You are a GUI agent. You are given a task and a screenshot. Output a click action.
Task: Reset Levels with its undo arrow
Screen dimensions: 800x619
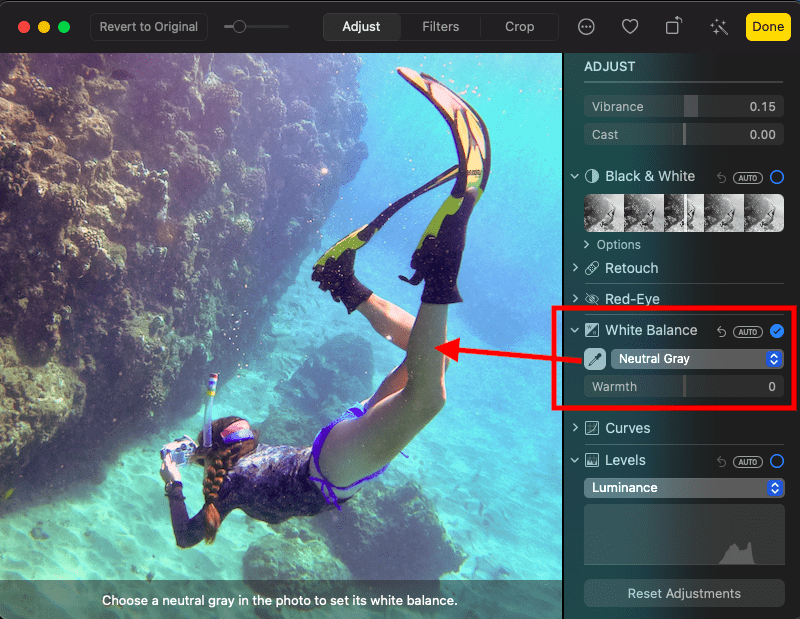(721, 462)
